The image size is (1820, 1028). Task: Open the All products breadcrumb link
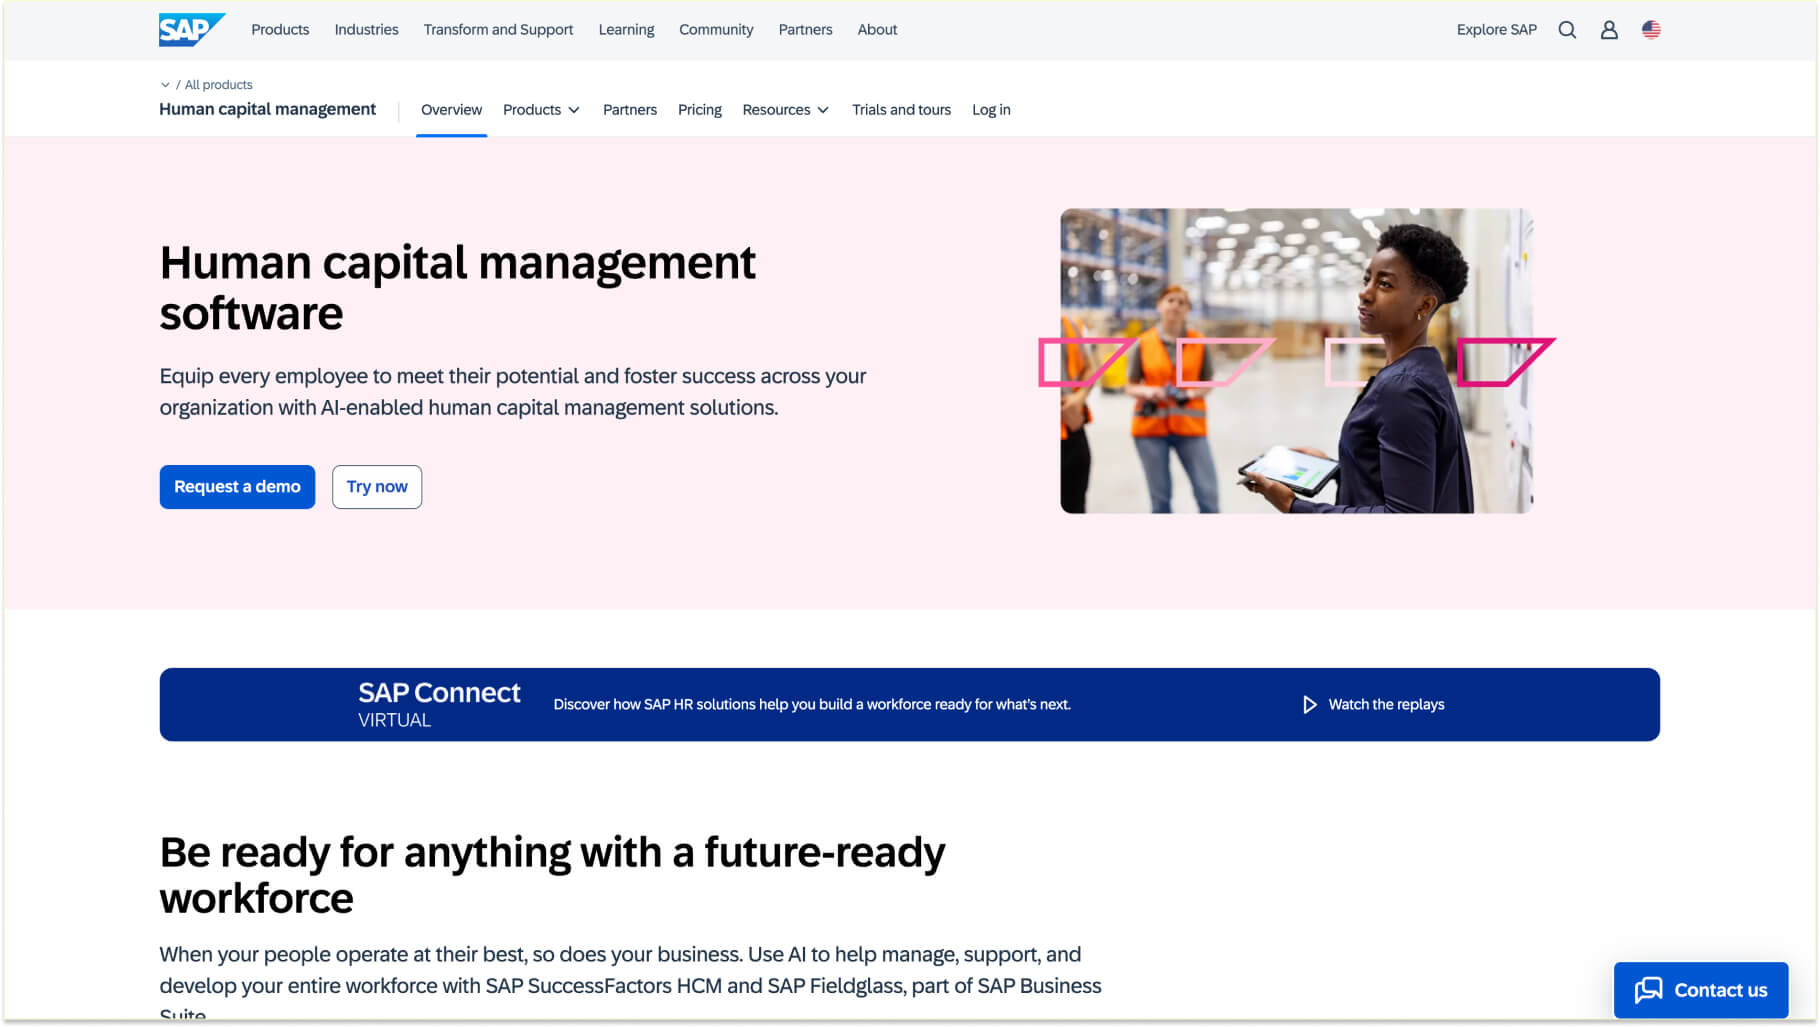pos(219,84)
